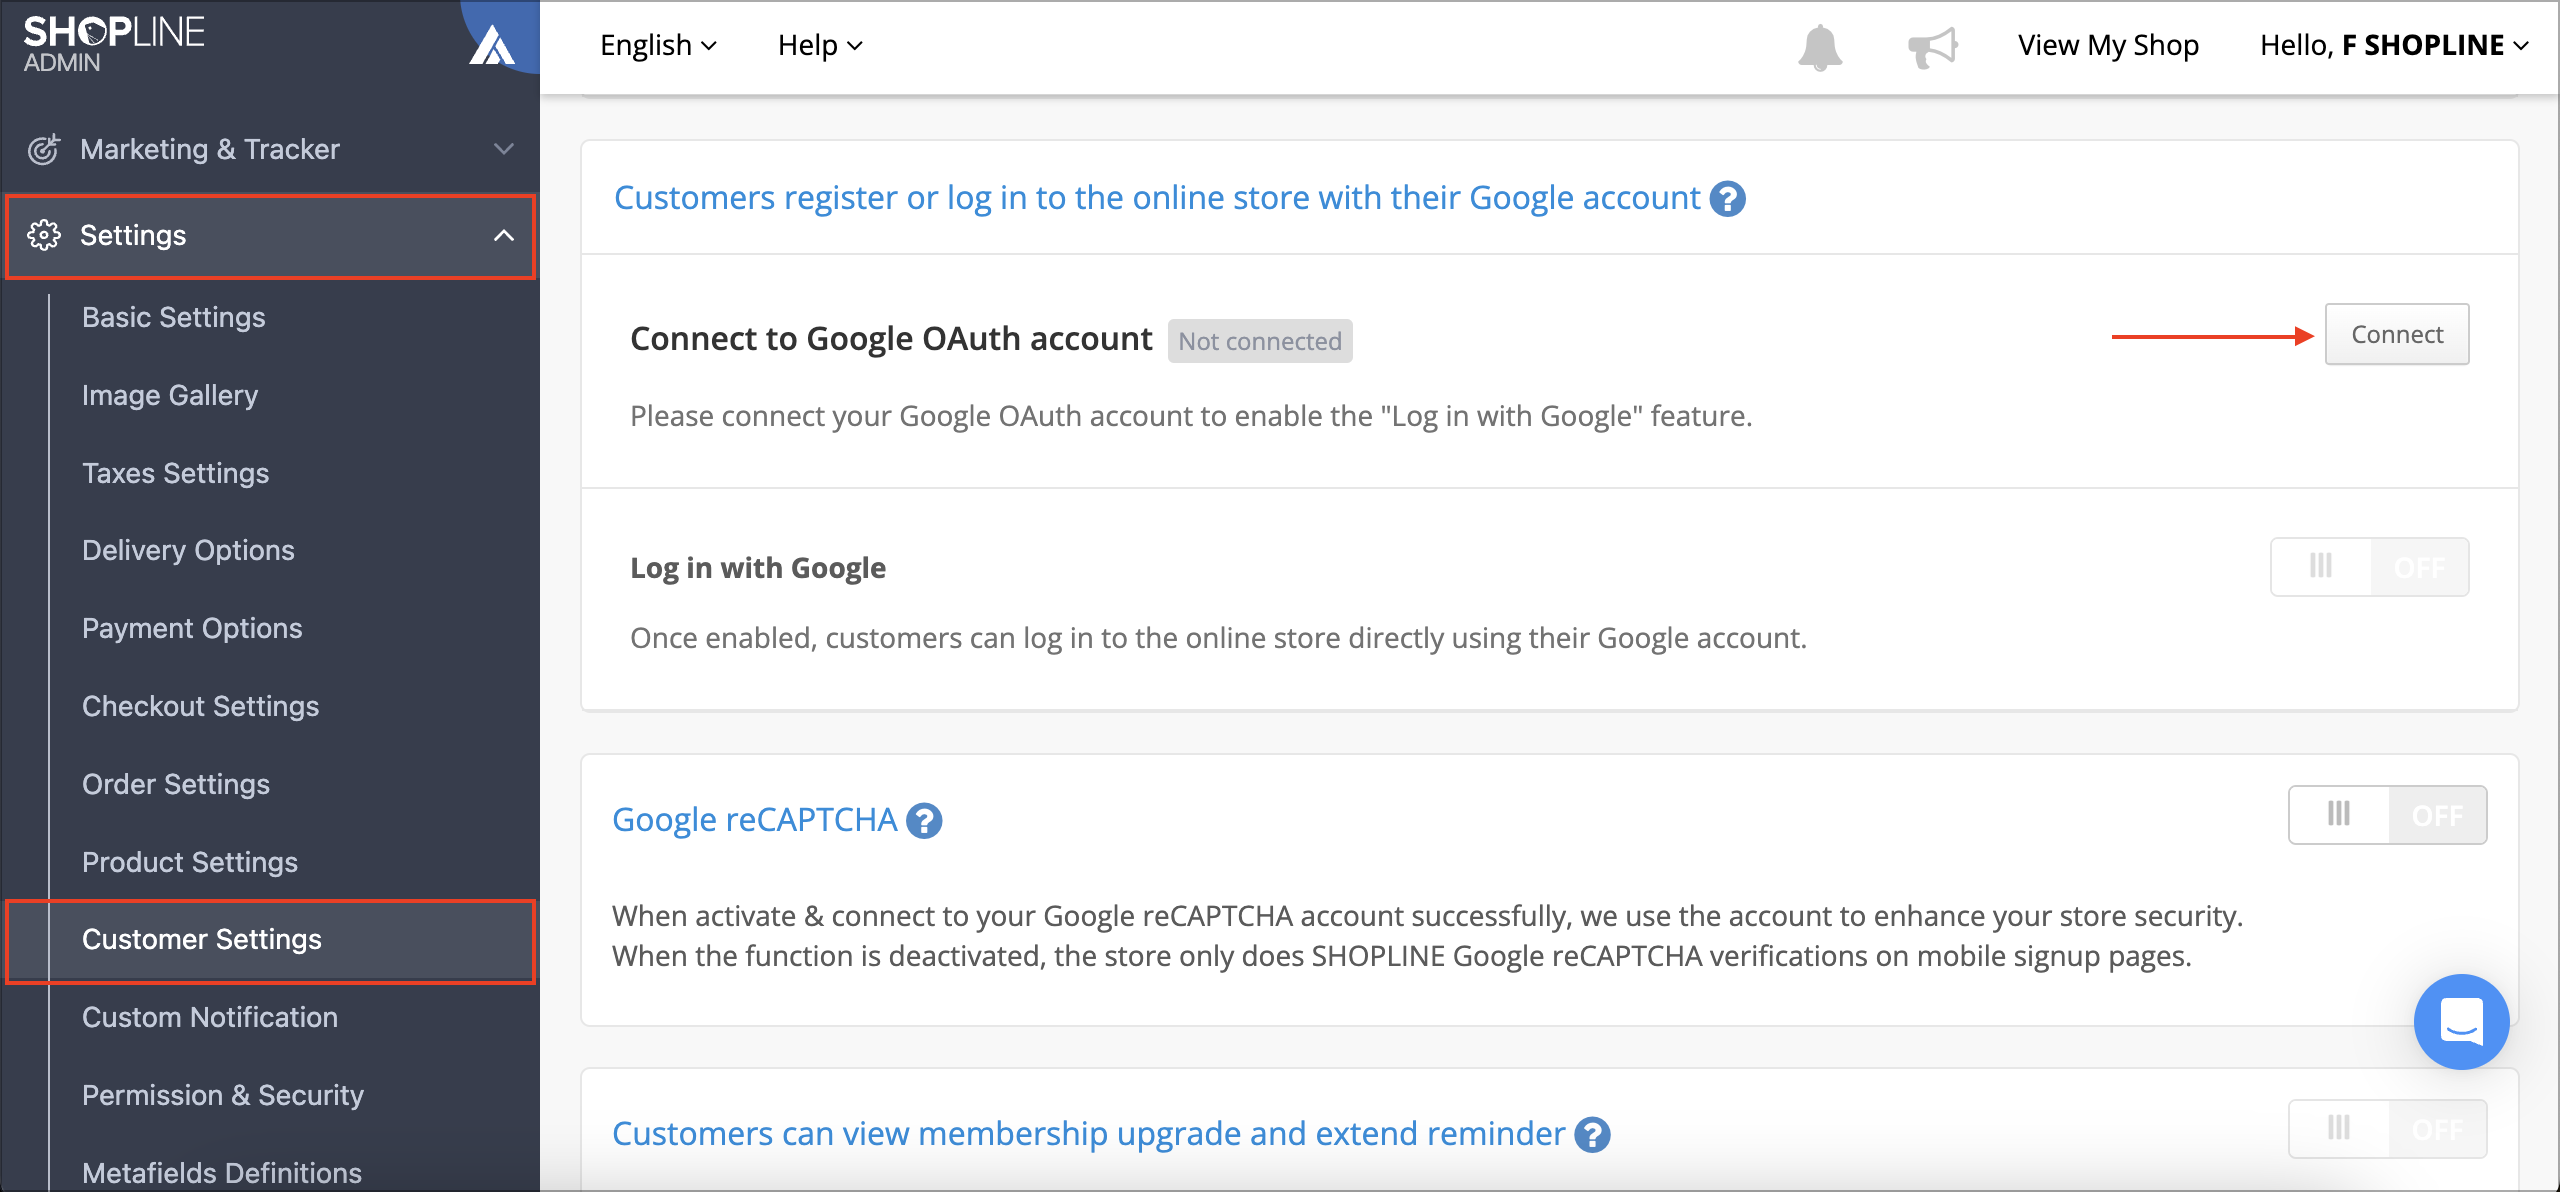
Task: Open Custom Notification settings
Action: [210, 1017]
